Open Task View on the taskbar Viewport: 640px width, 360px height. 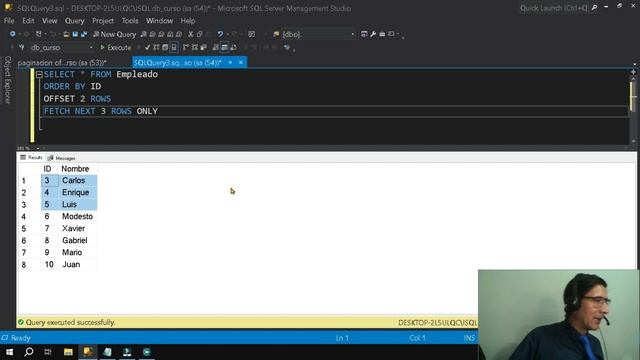[48, 352]
